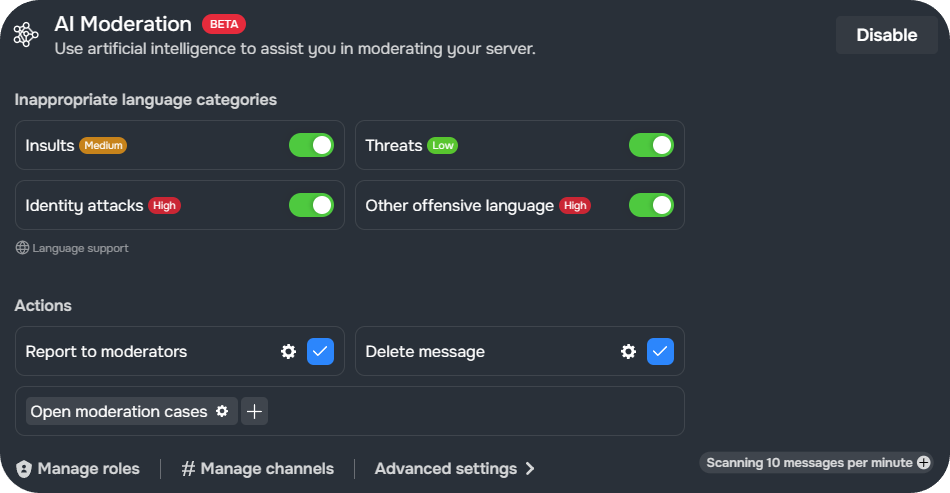950x493 pixels.
Task: Open settings gear for Delete message
Action: [x=628, y=351]
